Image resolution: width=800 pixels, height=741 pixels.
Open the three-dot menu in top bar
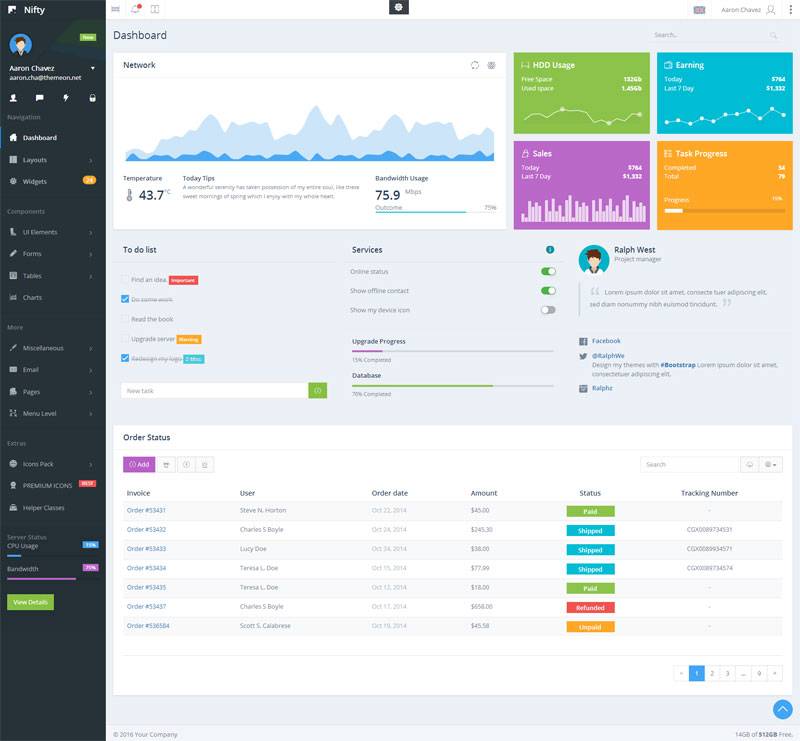790,9
